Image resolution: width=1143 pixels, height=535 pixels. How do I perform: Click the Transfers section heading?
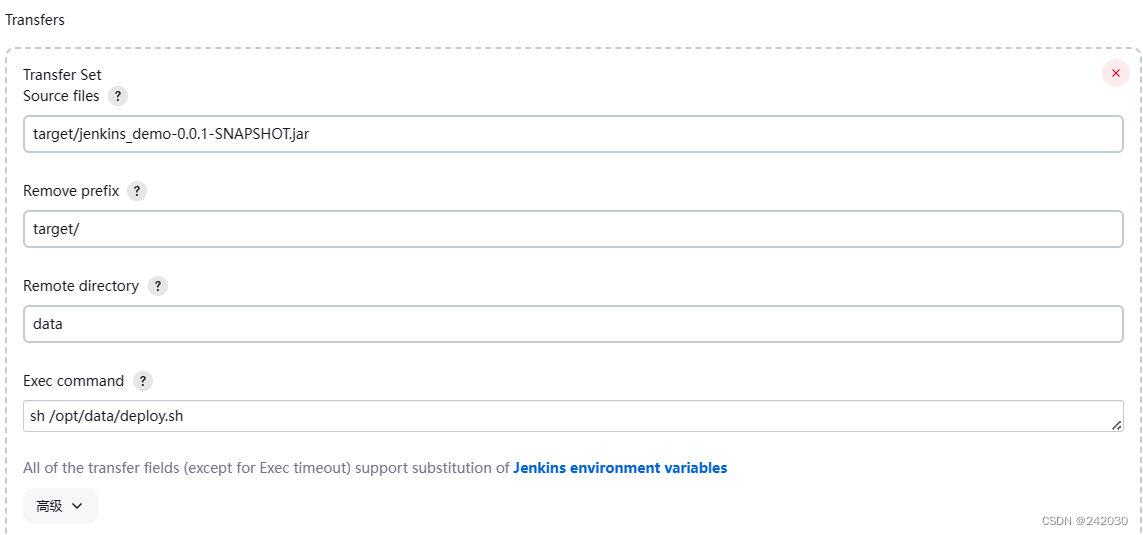pyautogui.click(x=35, y=20)
